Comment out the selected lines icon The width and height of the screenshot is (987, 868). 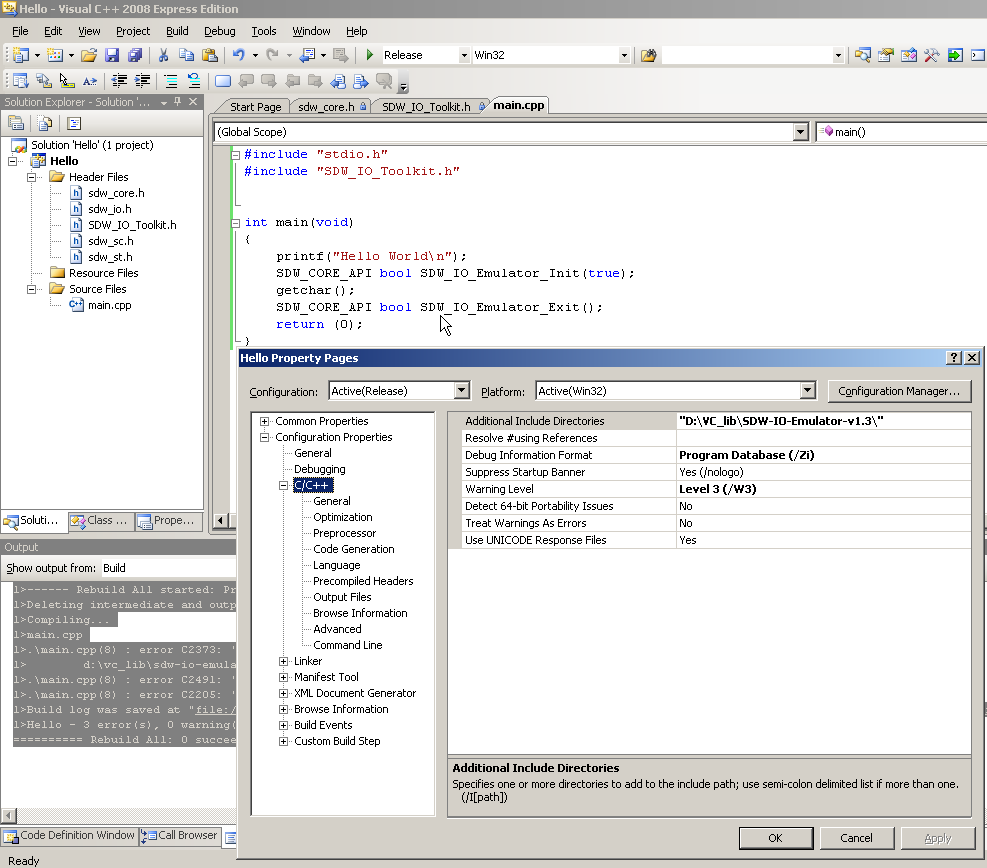[x=171, y=81]
